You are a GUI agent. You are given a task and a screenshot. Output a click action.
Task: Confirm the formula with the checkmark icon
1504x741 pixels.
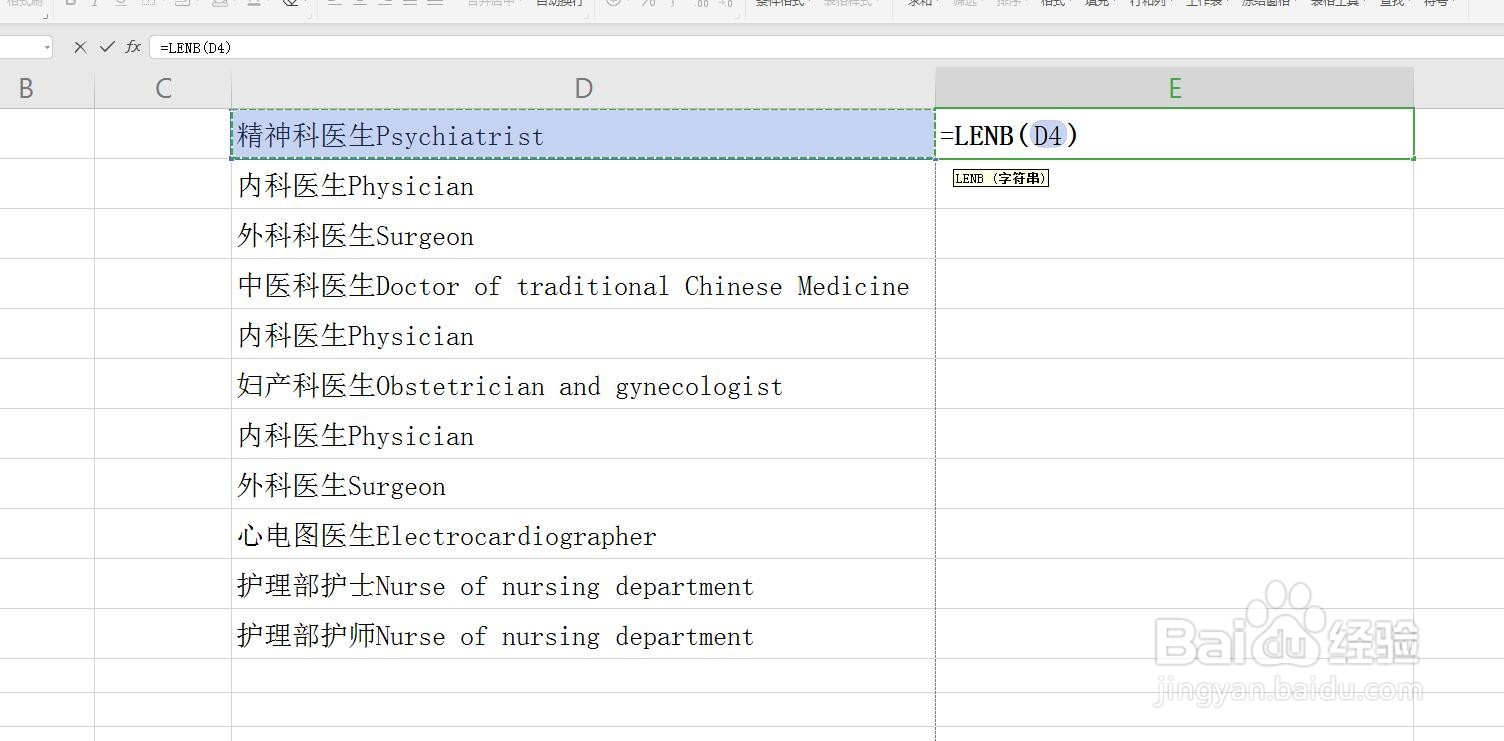click(106, 47)
